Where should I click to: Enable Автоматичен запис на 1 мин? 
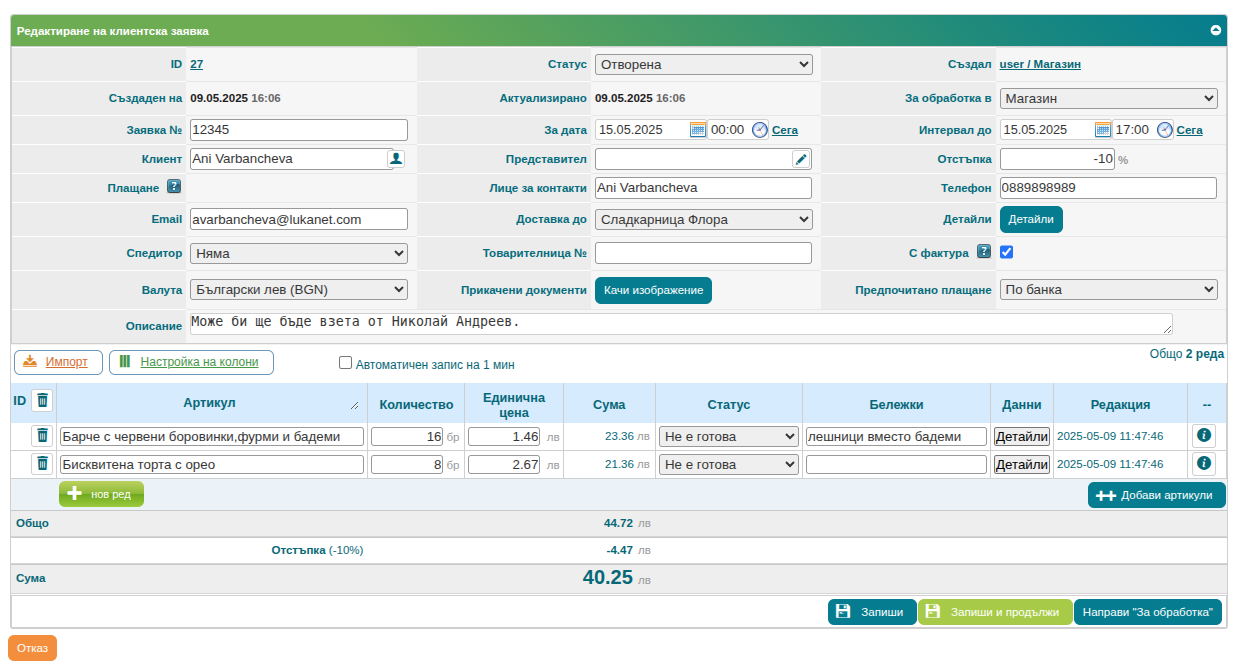pos(346,363)
